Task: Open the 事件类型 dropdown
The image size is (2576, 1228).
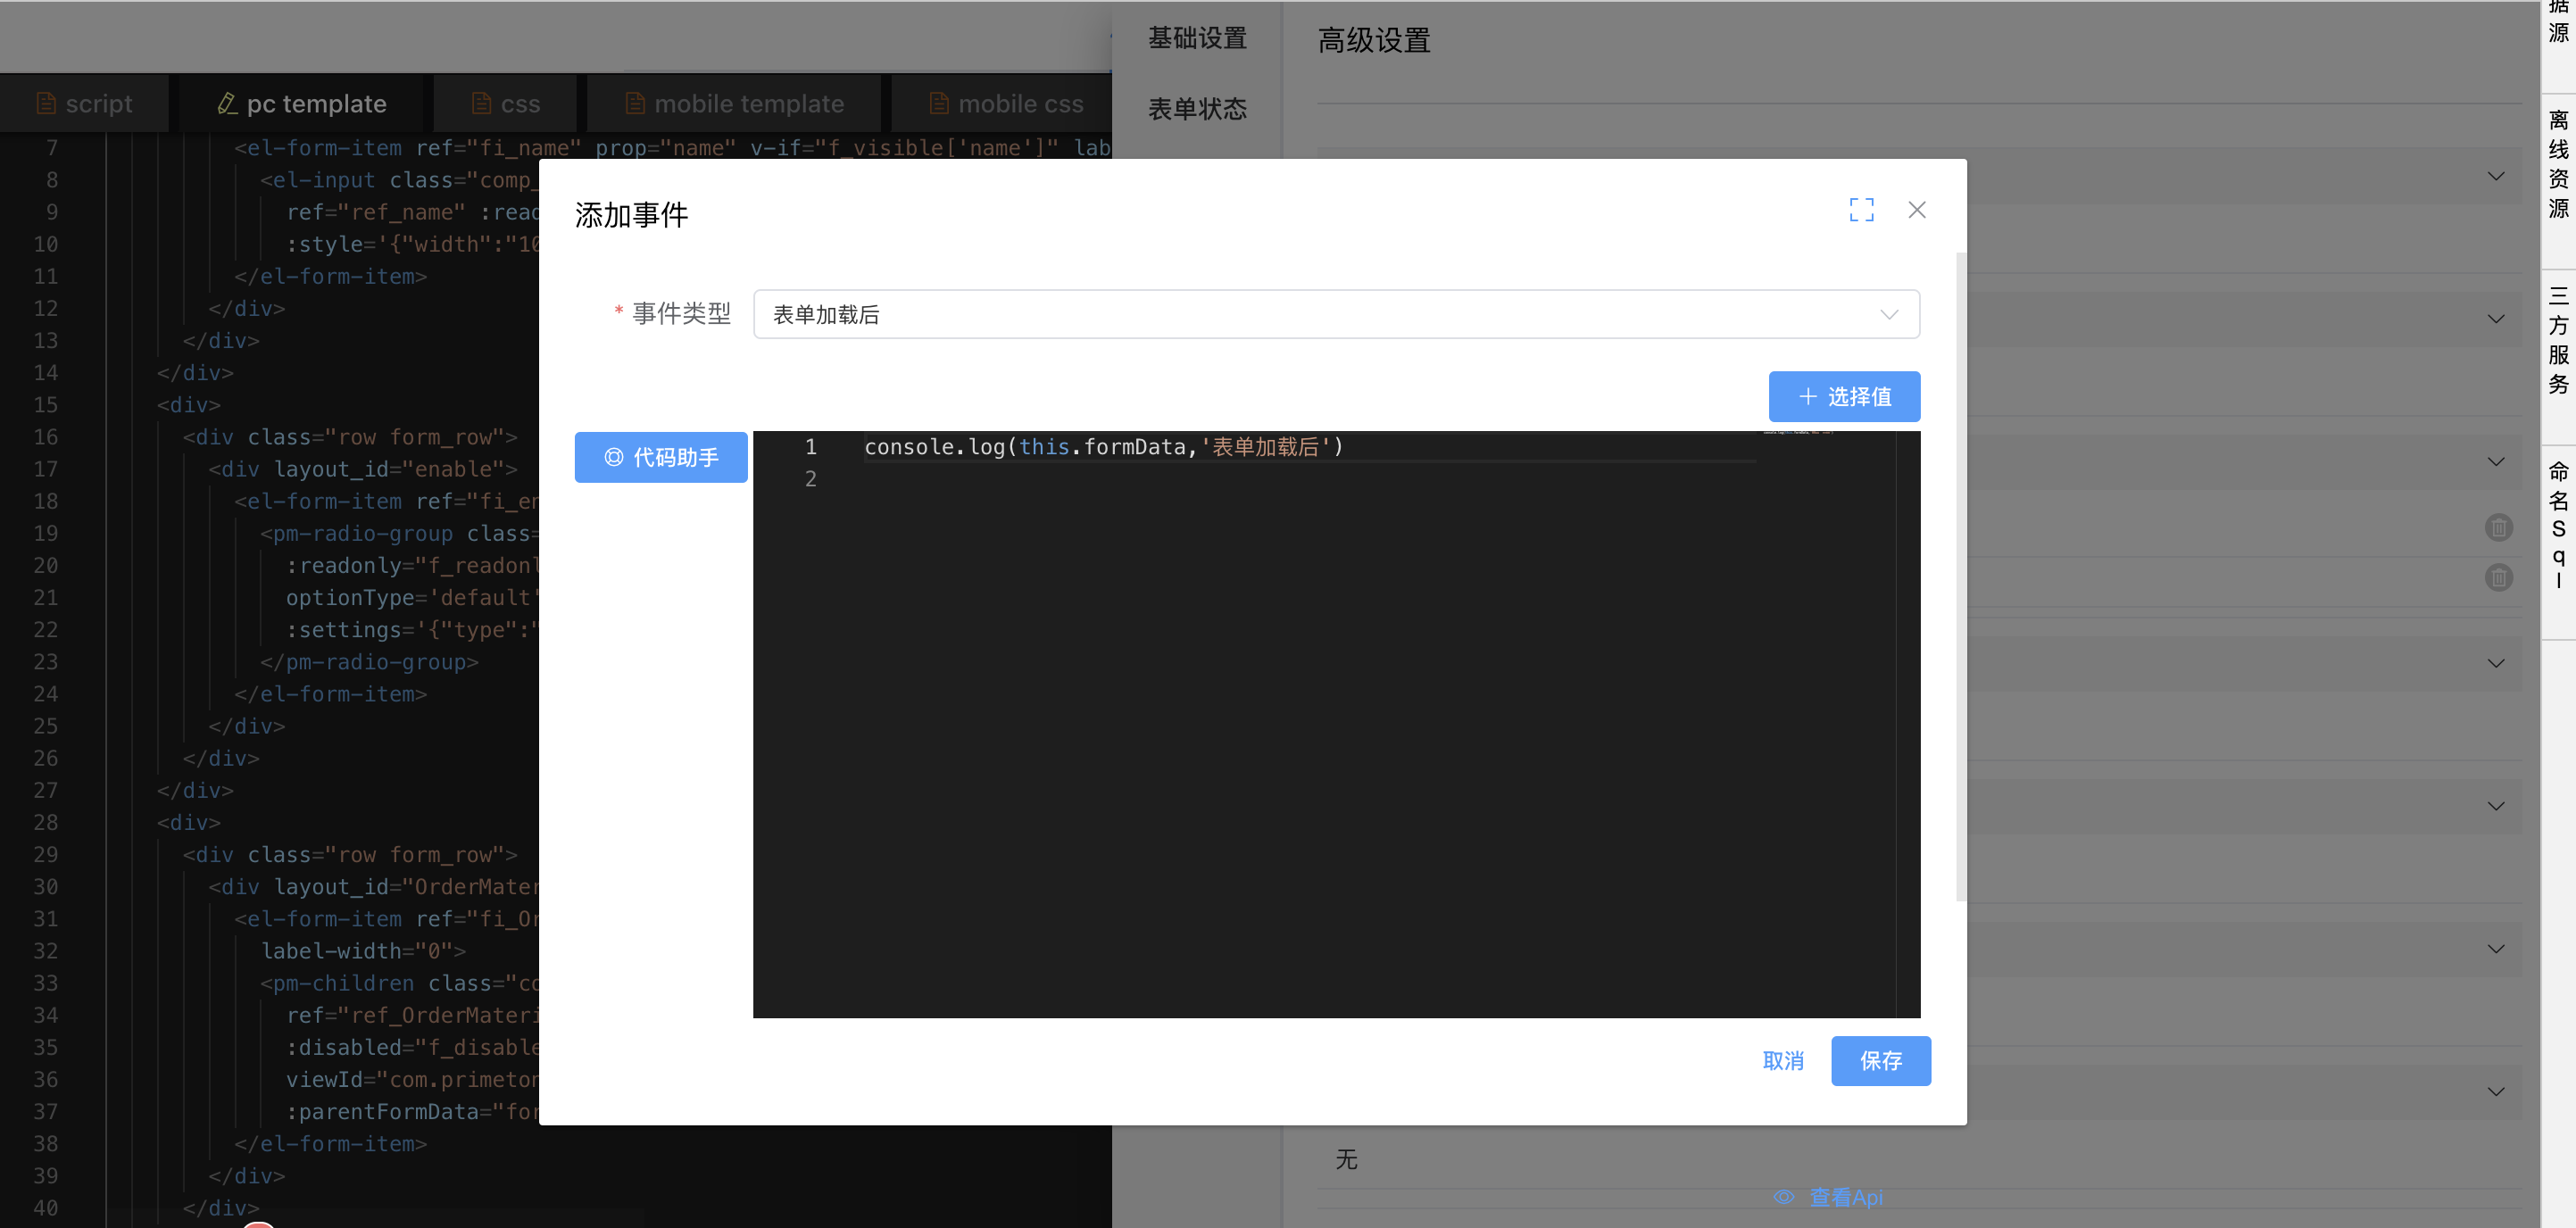Action: pyautogui.click(x=1335, y=314)
